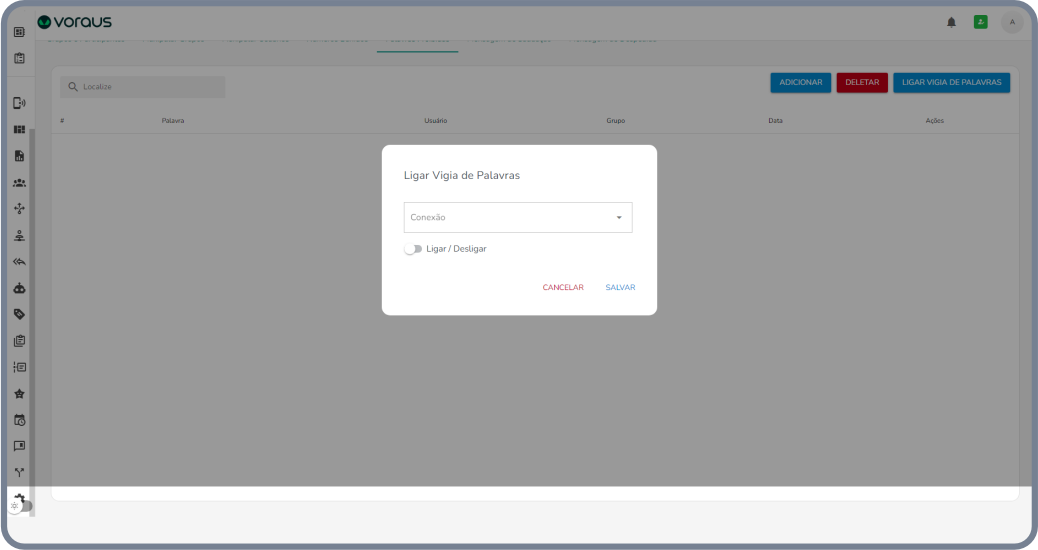Click the green contact icon in header
Screen dimensions: 1038x550
[x=980, y=22]
